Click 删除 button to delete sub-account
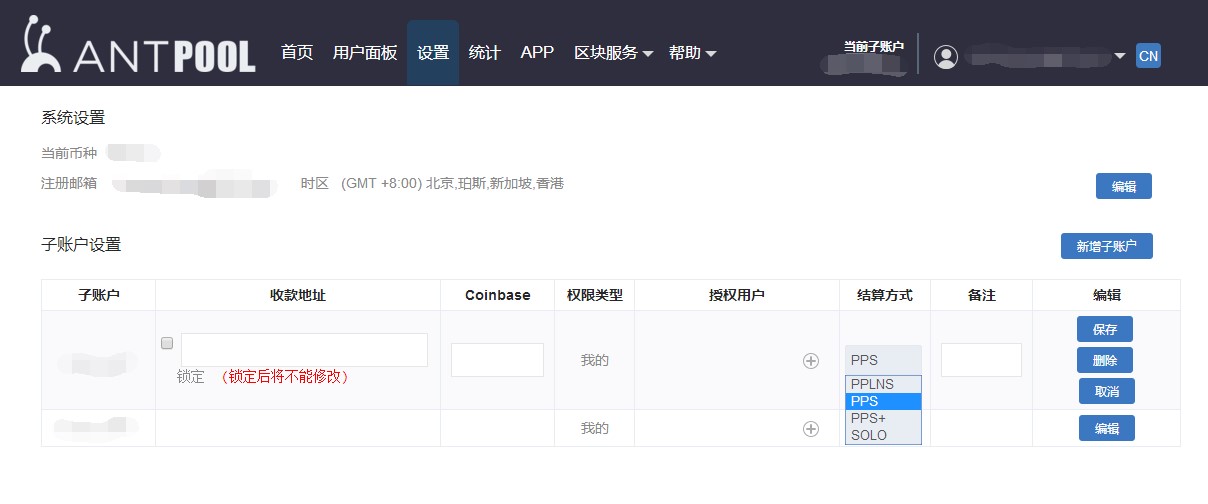Viewport: 1208px width, 504px height. (1105, 360)
